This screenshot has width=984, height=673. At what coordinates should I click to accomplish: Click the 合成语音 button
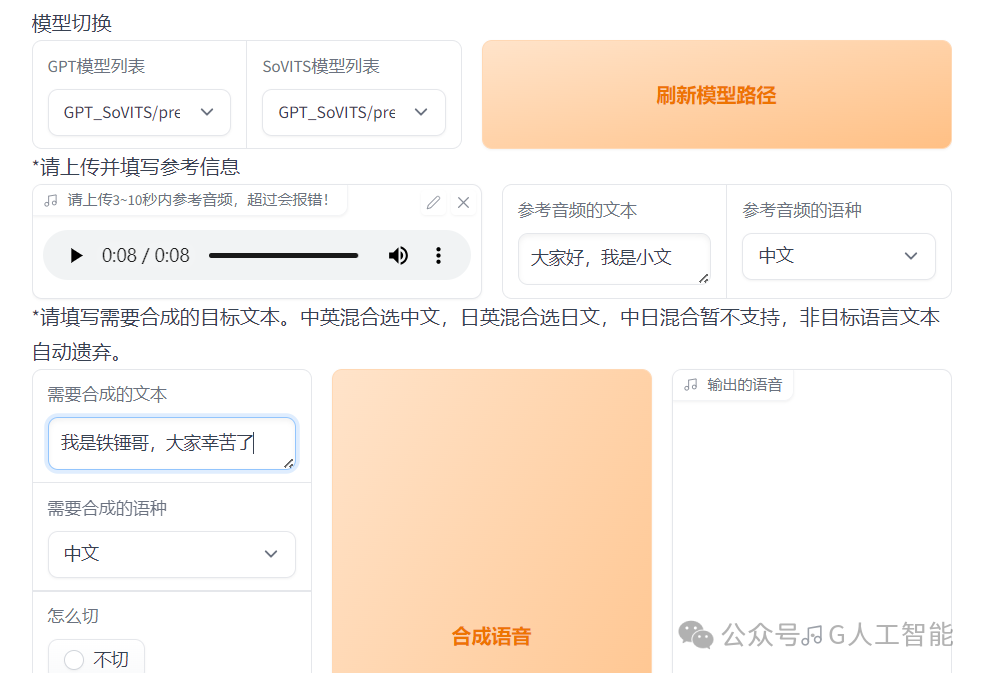[492, 522]
